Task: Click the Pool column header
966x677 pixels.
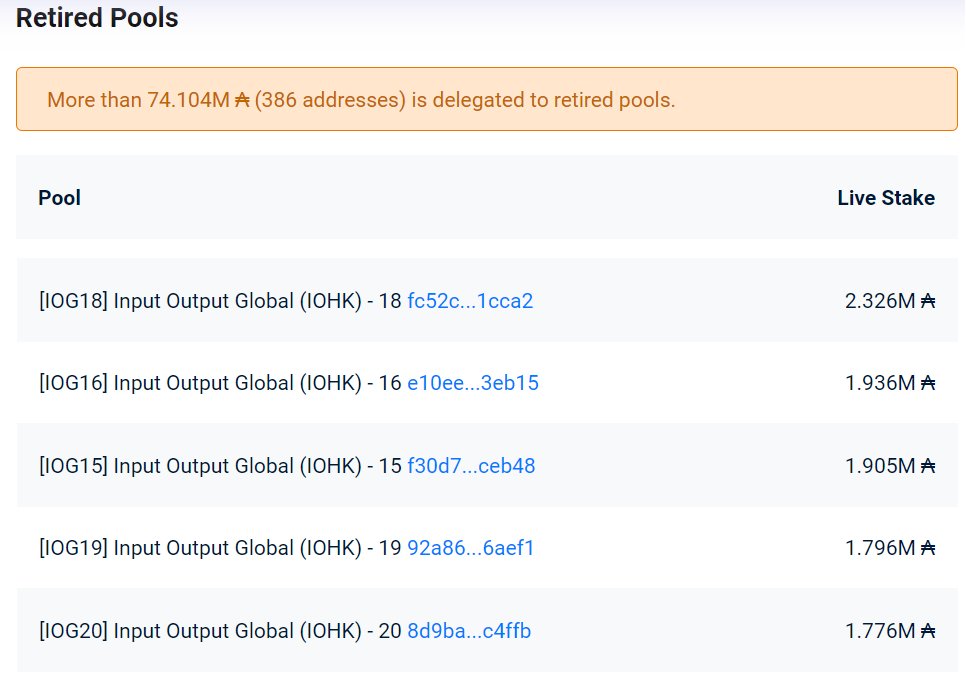Action: (60, 198)
